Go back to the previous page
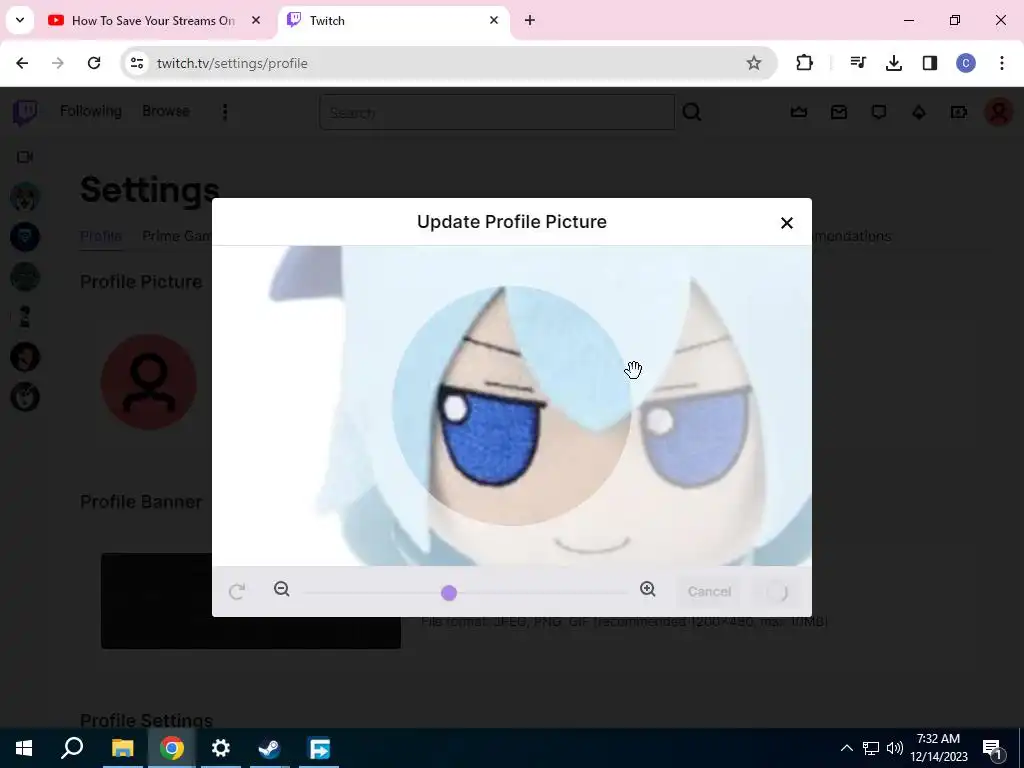Screen dimensions: 1024x768 22,63
